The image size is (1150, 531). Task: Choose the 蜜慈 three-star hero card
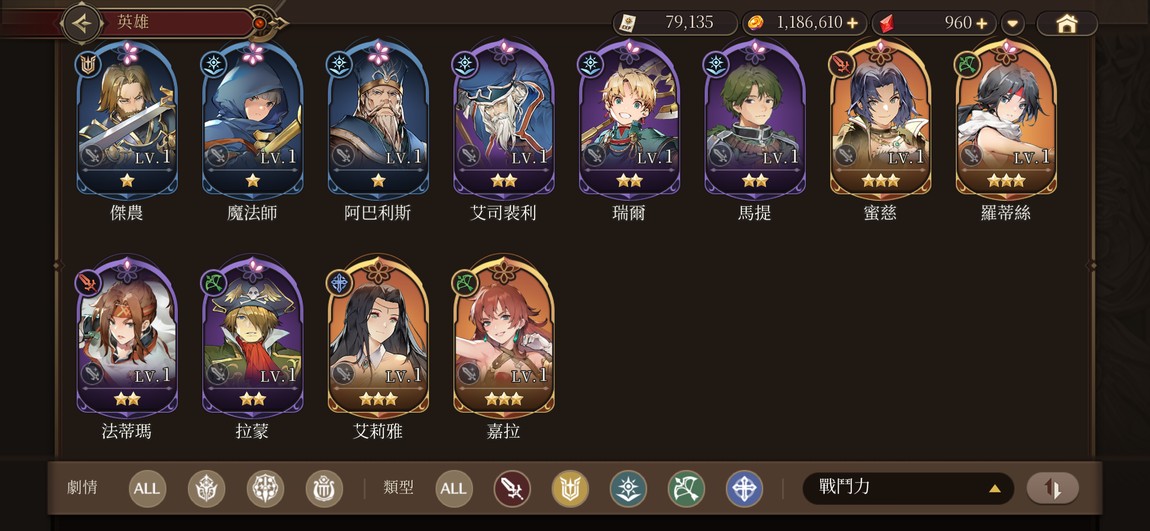(880, 132)
